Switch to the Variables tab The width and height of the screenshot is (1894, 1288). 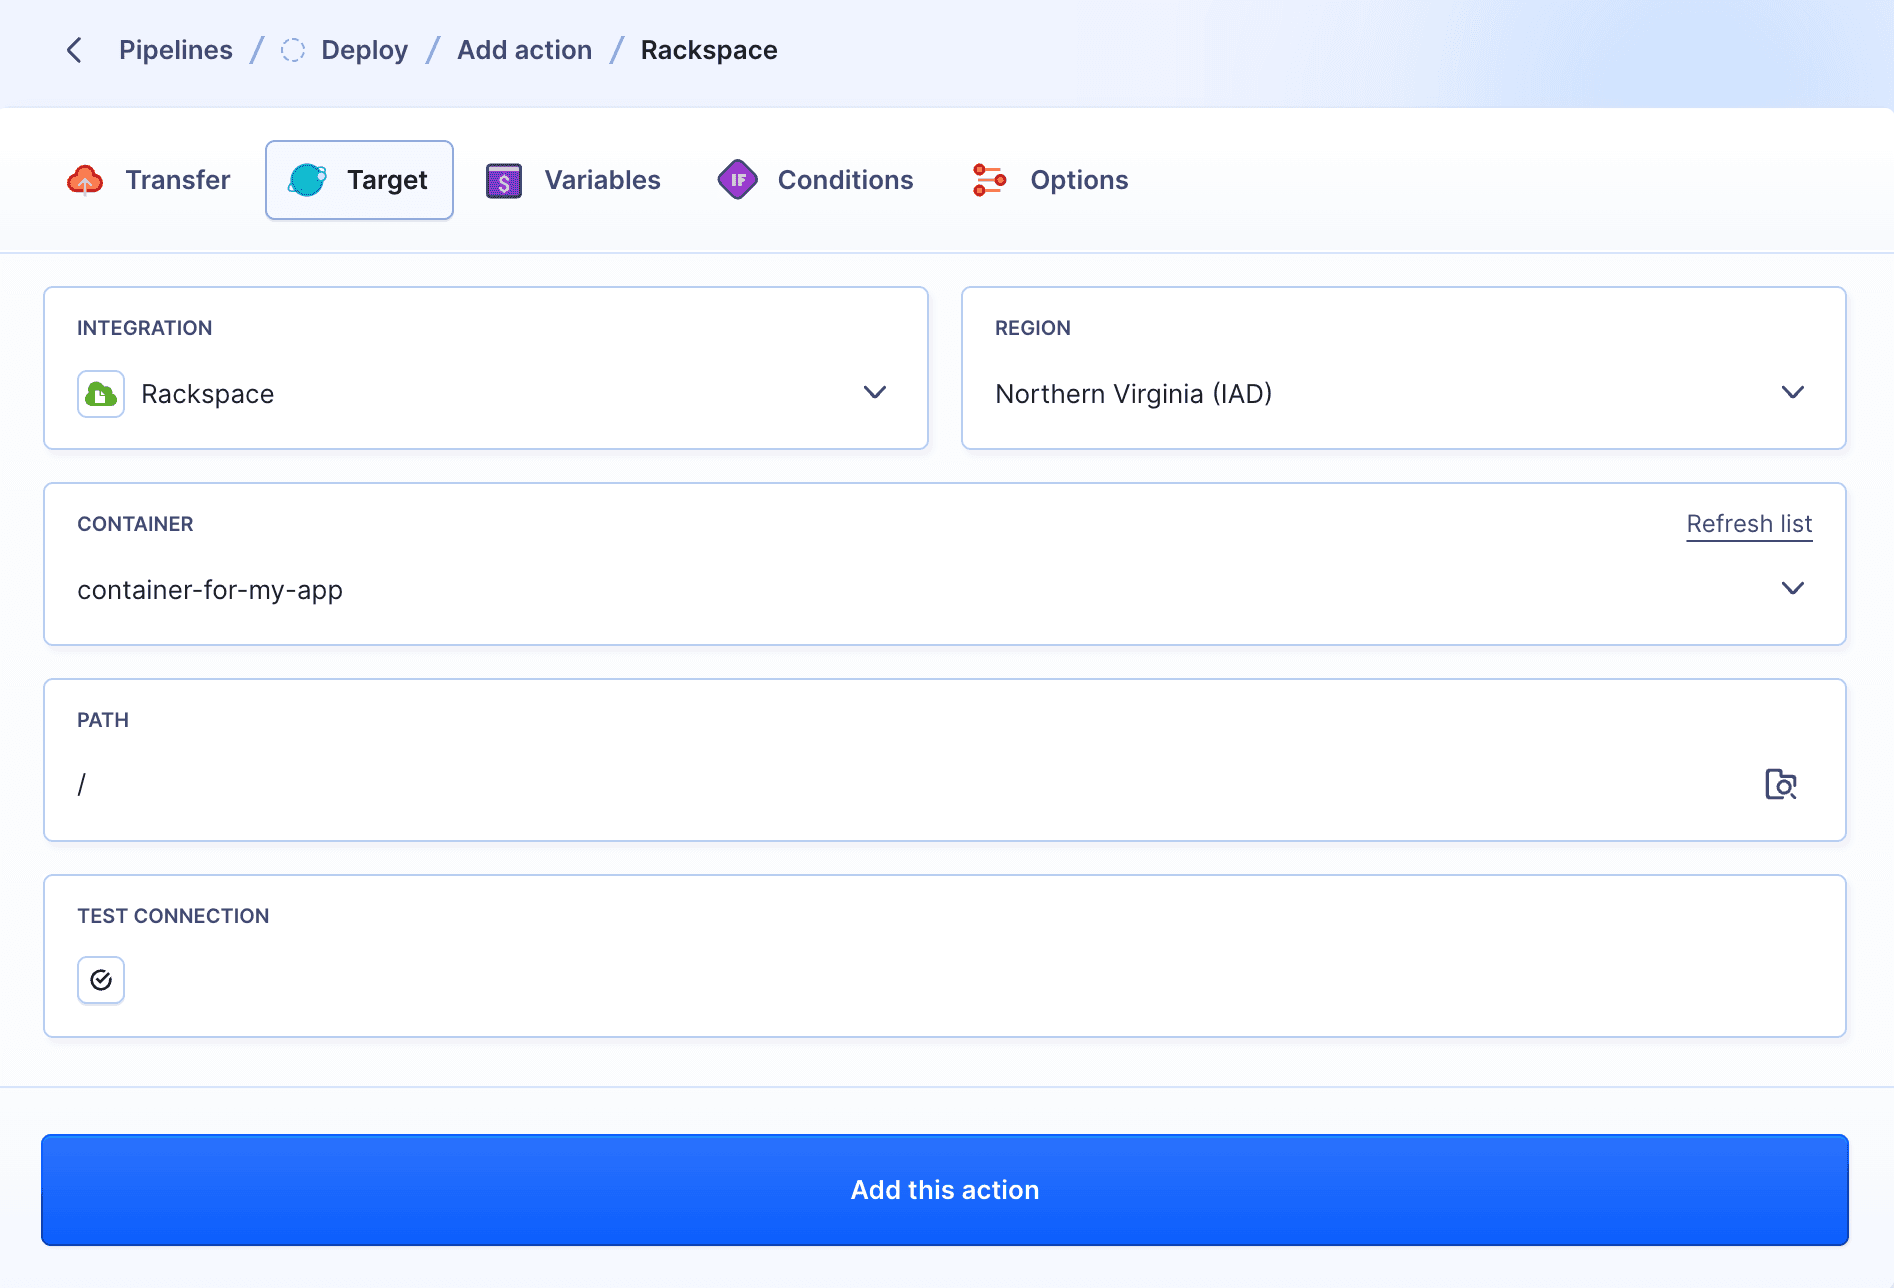coord(601,180)
